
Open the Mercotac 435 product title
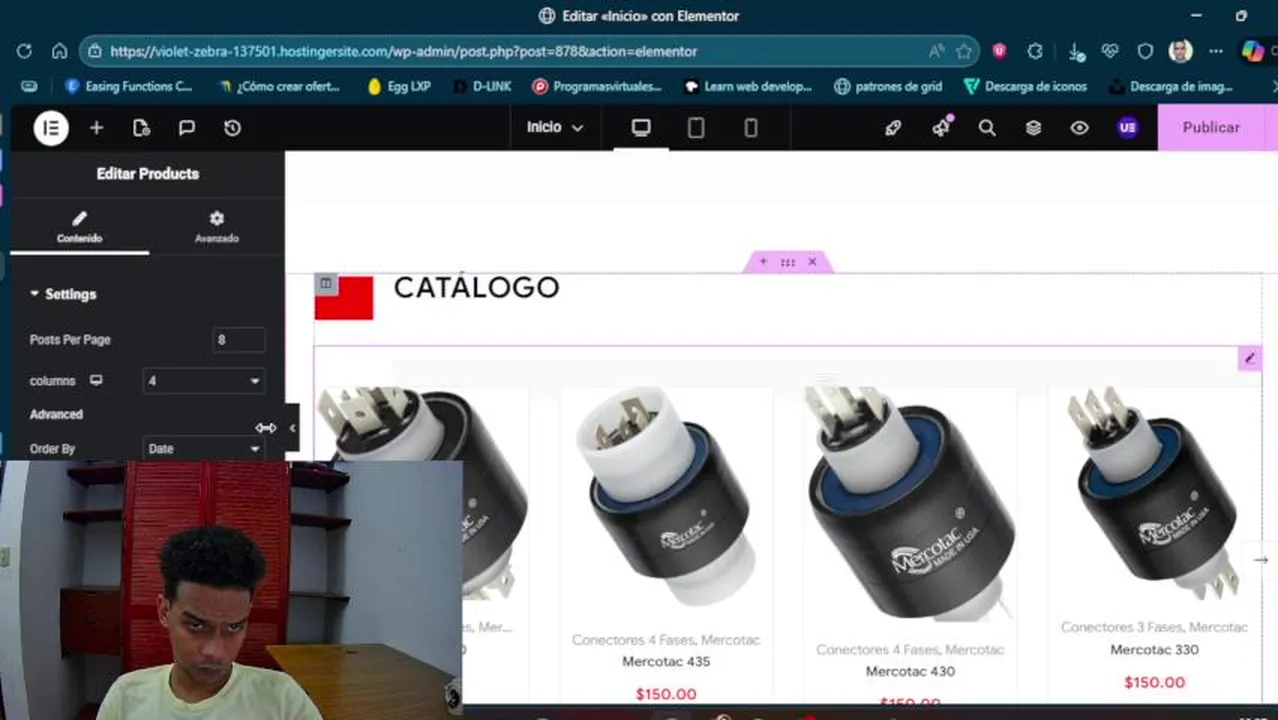point(666,662)
